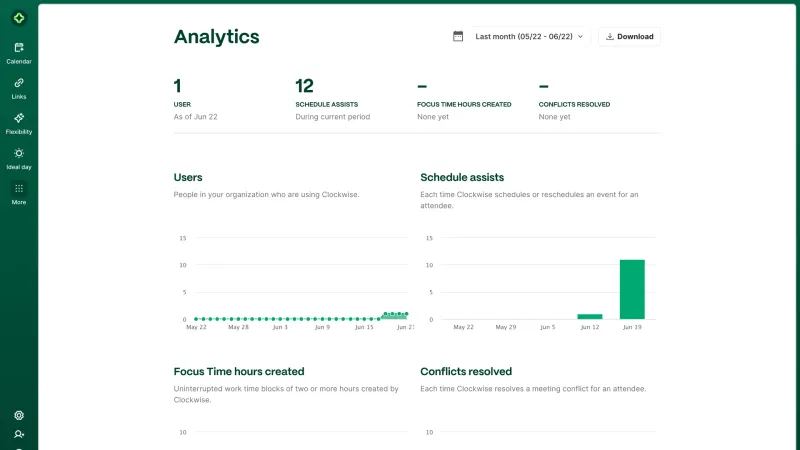Image resolution: width=800 pixels, height=450 pixels.
Task: Click the 'Users' chart heading
Action: coord(188,178)
